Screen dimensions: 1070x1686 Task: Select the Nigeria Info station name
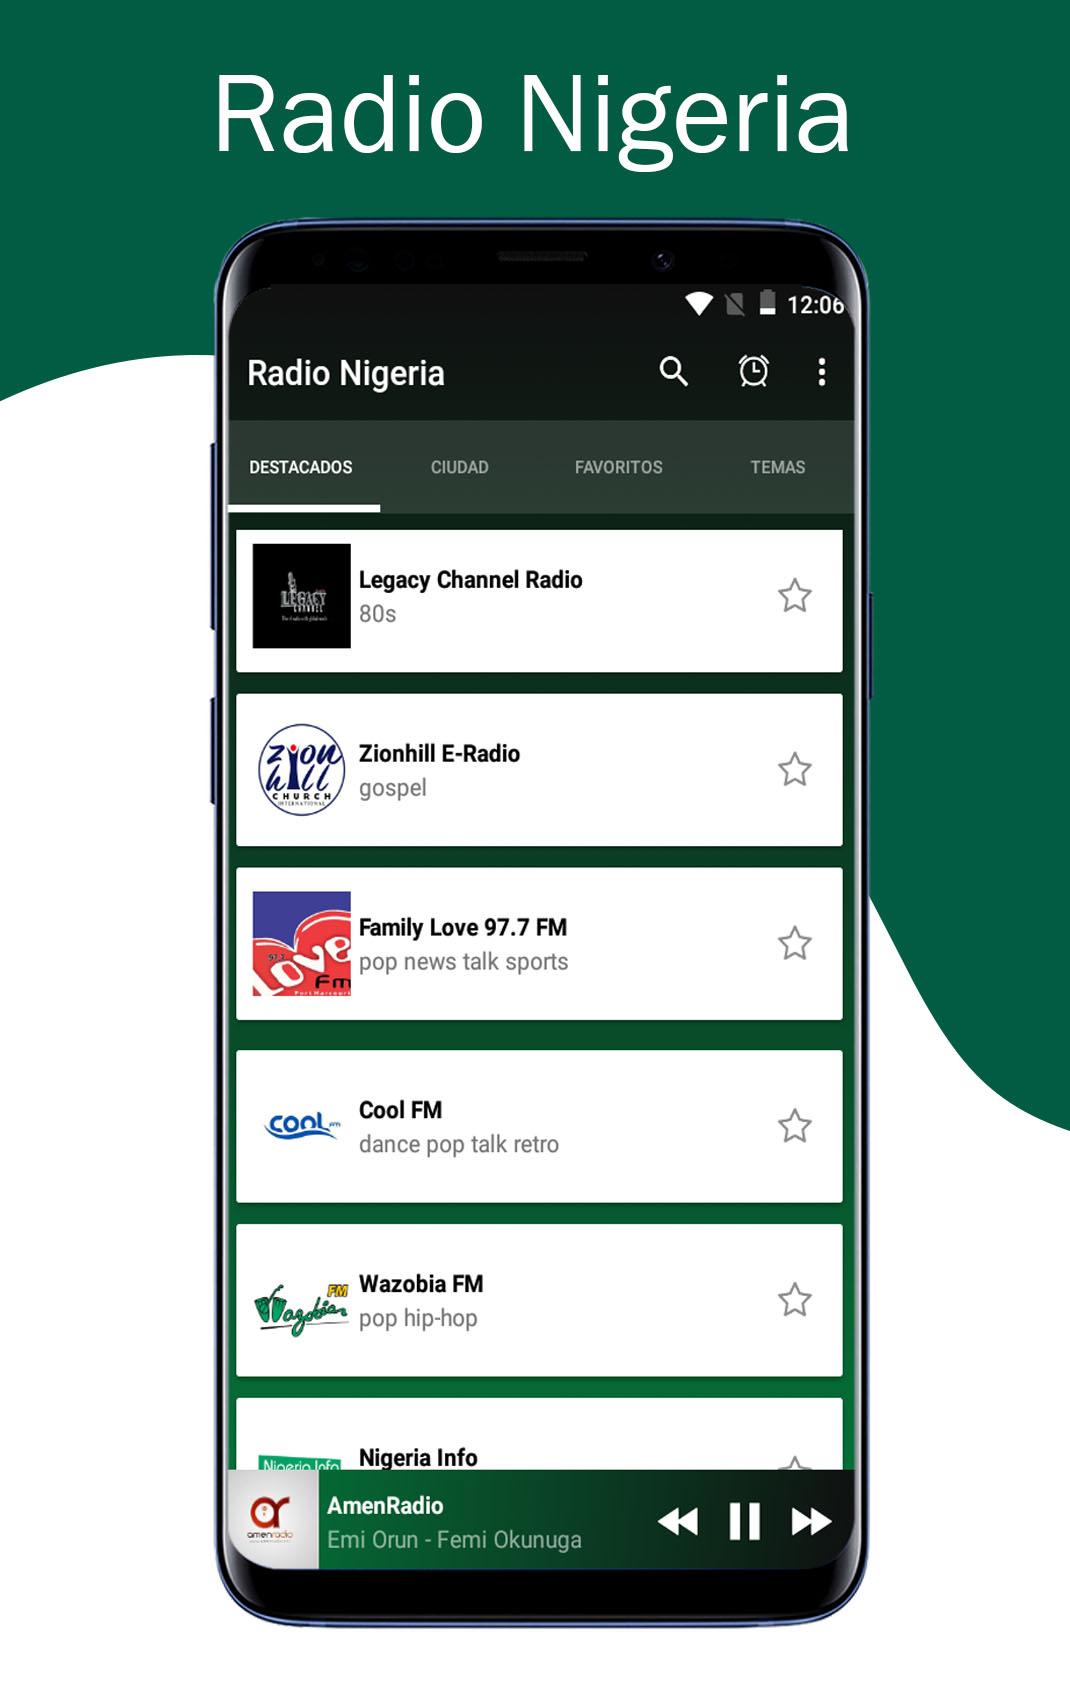[x=419, y=1457]
